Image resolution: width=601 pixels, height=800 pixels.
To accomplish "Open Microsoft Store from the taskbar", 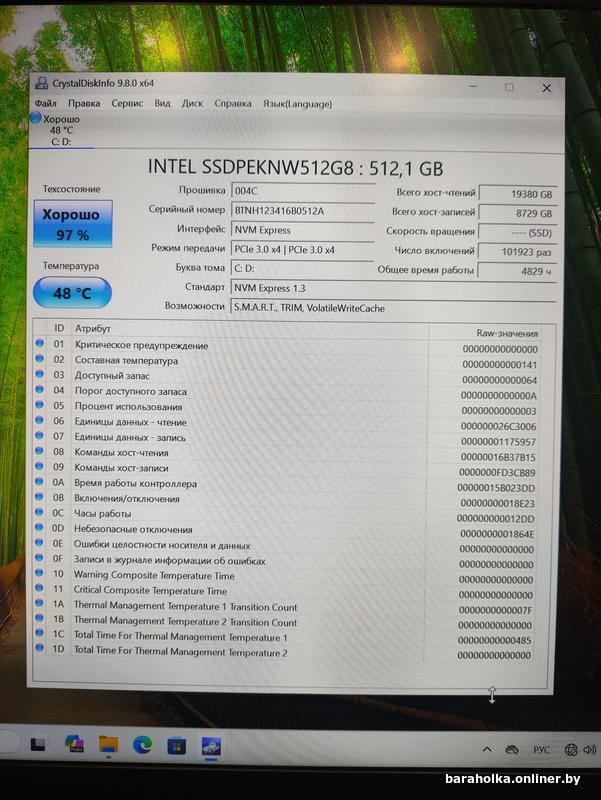I will pos(177,746).
